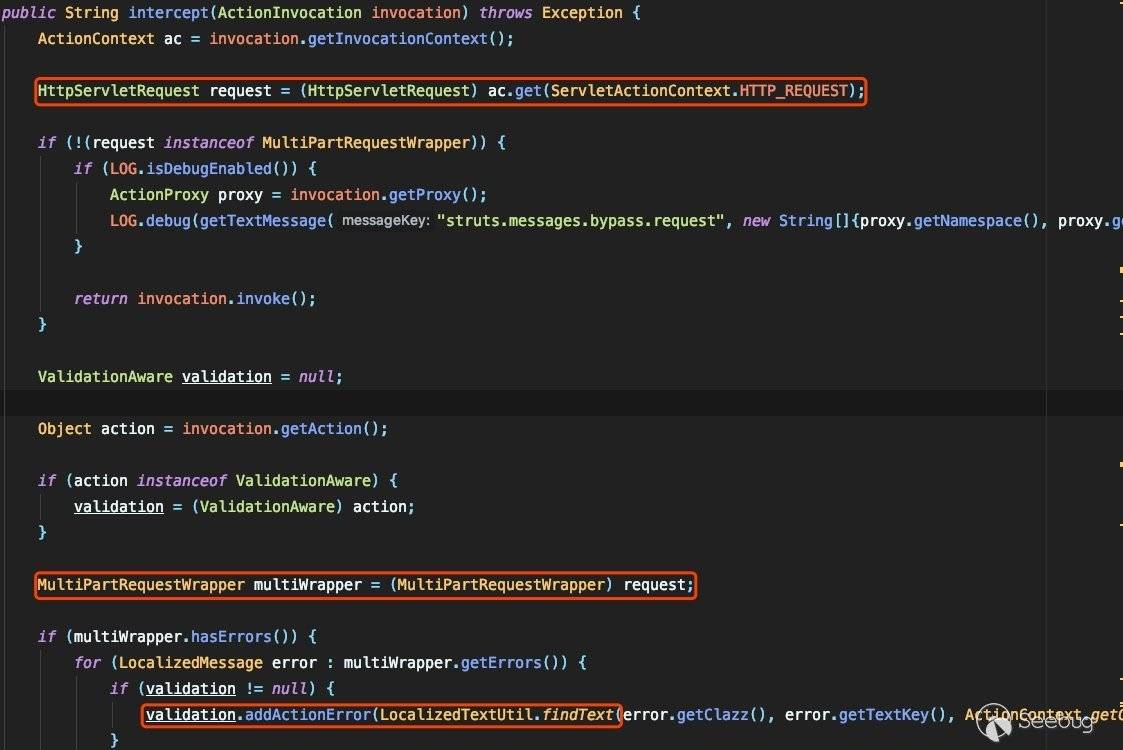Click the public modifier keyword

click(29, 13)
